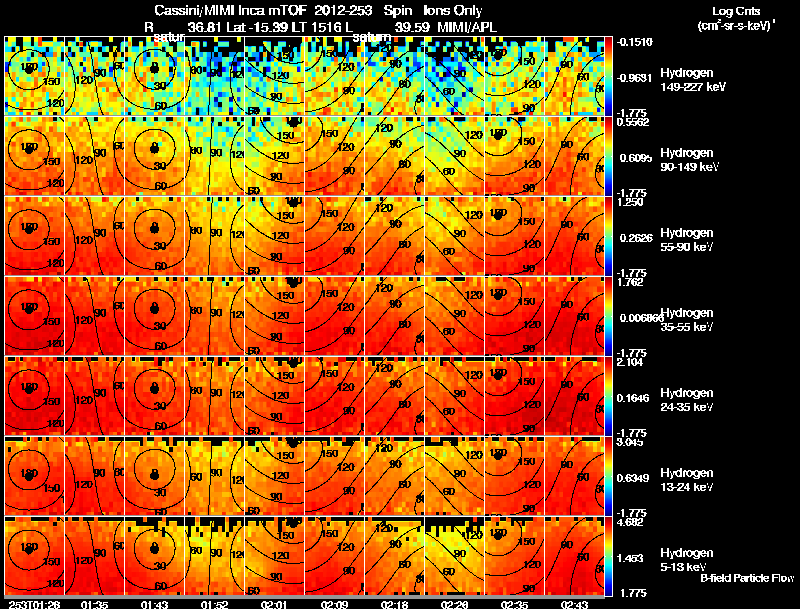The width and height of the screenshot is (800, 609).
Task: Click the Cassini/MIMI Inca mTOF title text
Action: coord(229,10)
